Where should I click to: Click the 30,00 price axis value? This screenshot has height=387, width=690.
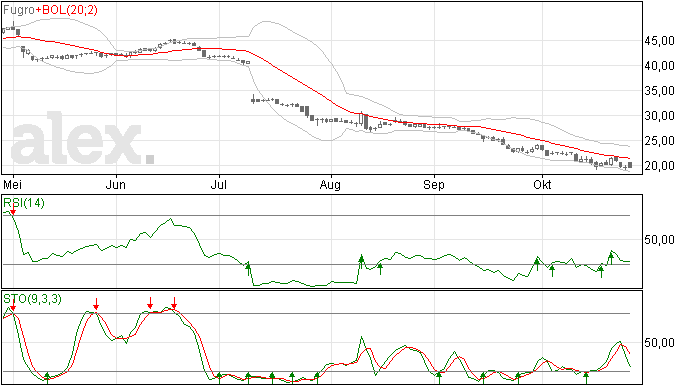(660, 116)
